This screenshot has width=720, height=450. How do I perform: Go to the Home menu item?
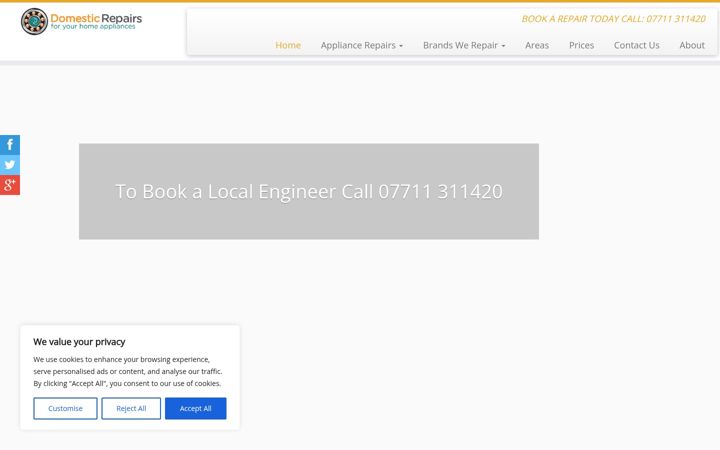coord(288,45)
